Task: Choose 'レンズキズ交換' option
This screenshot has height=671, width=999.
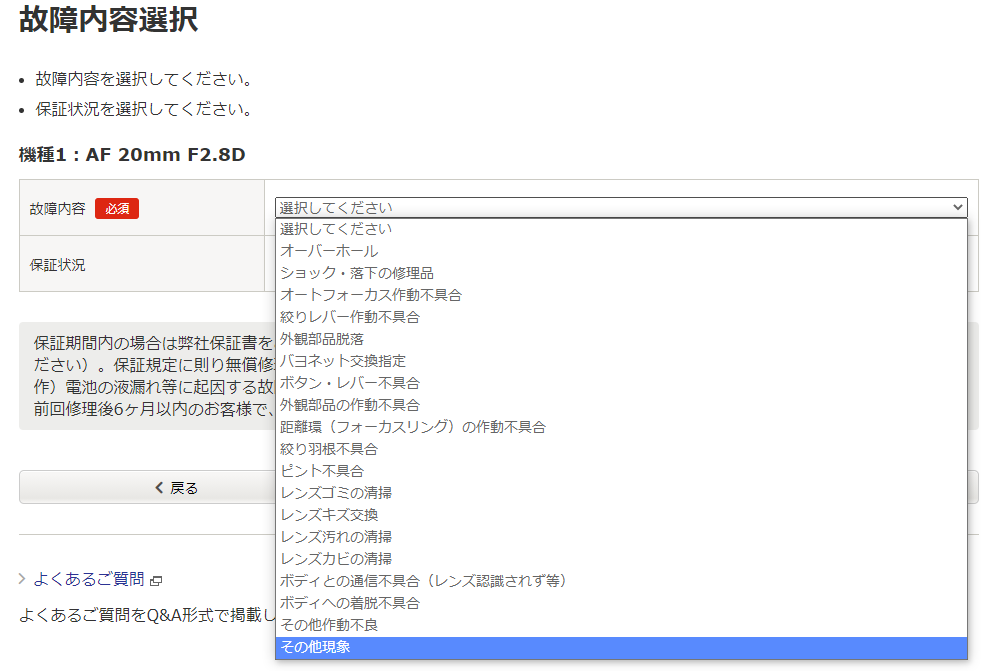Action: tap(329, 515)
